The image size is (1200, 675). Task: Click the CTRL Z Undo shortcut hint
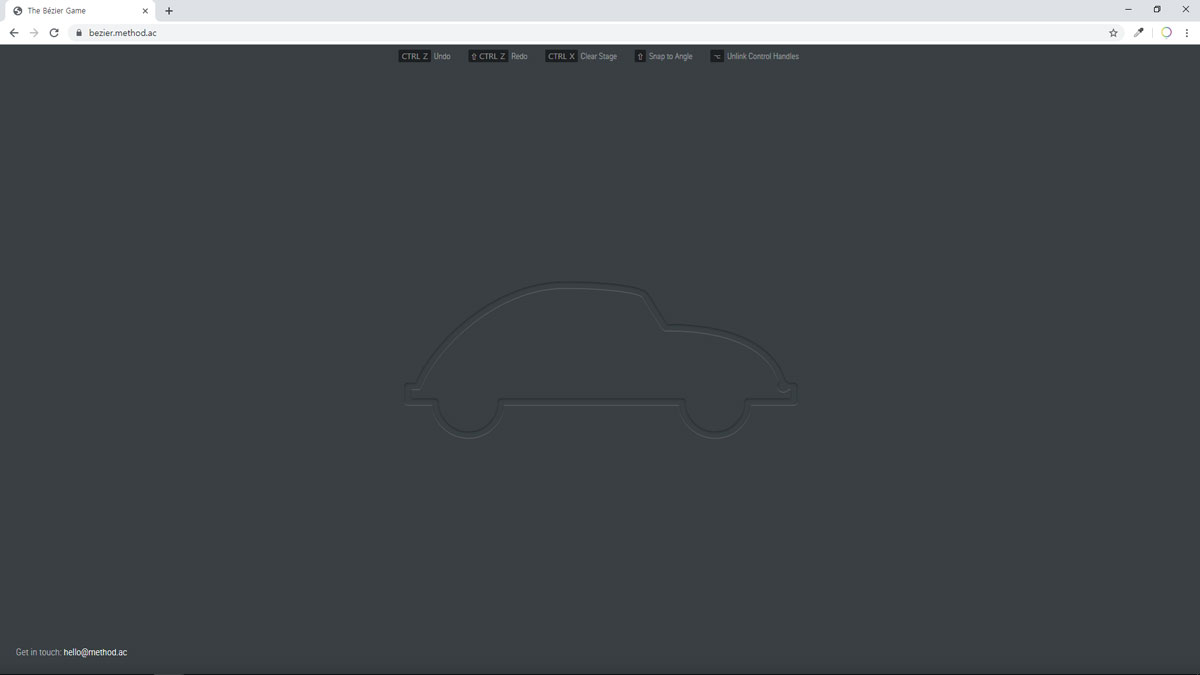tap(425, 57)
